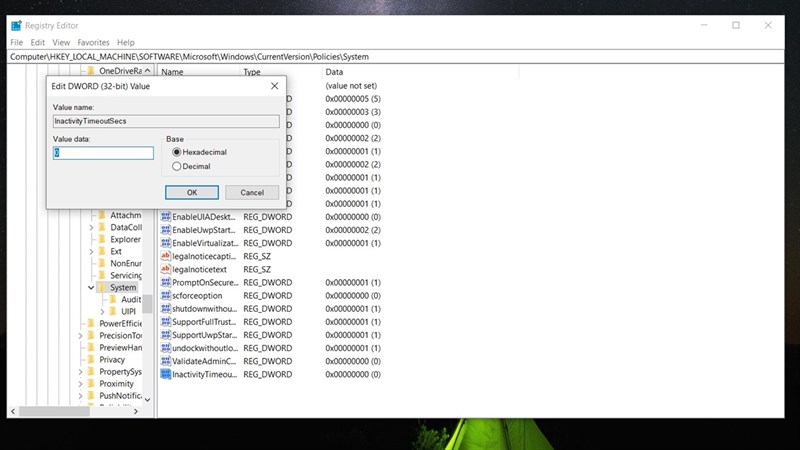
Task: Open the View menu
Action: [x=61, y=42]
